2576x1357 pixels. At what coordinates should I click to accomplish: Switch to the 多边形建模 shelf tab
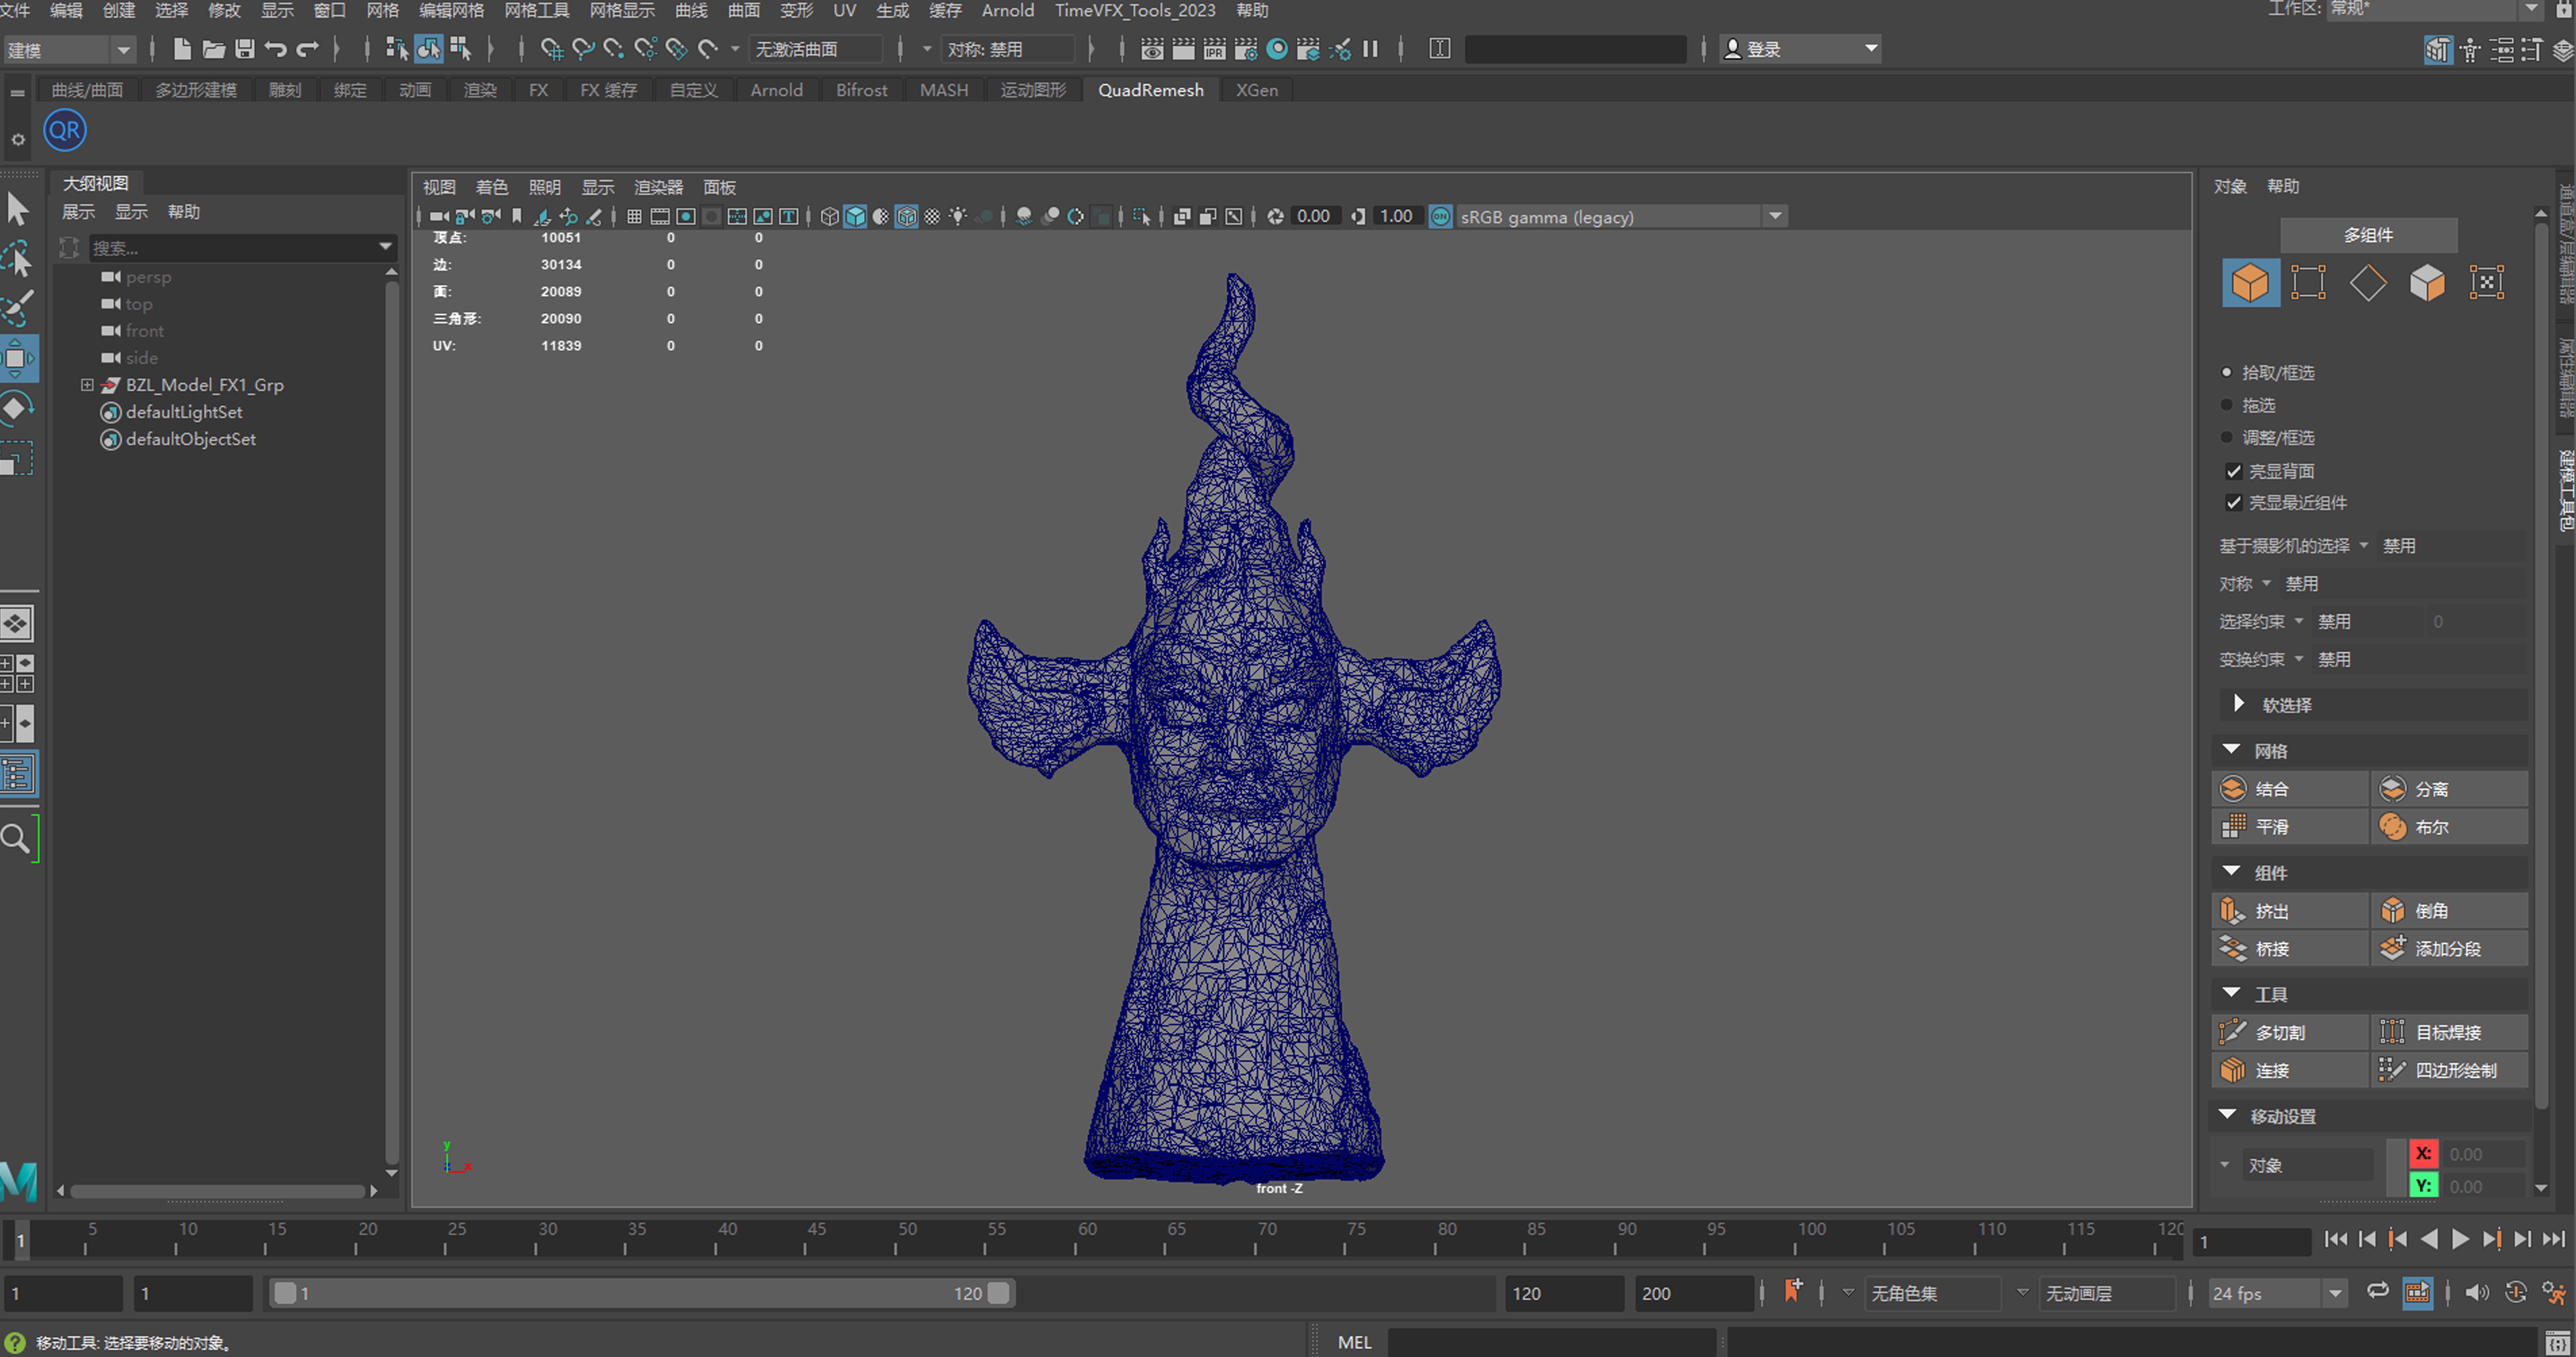(196, 90)
